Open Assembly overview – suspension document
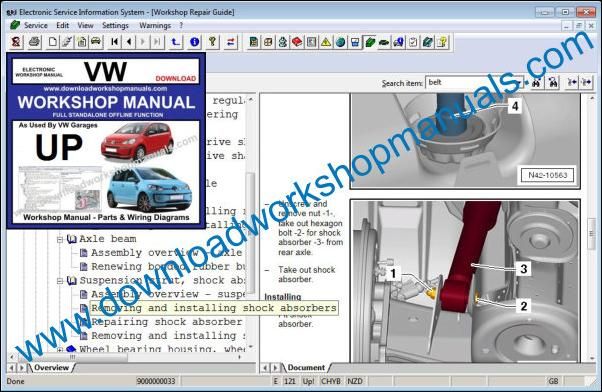The height and width of the screenshot is (392, 602). click(x=168, y=294)
